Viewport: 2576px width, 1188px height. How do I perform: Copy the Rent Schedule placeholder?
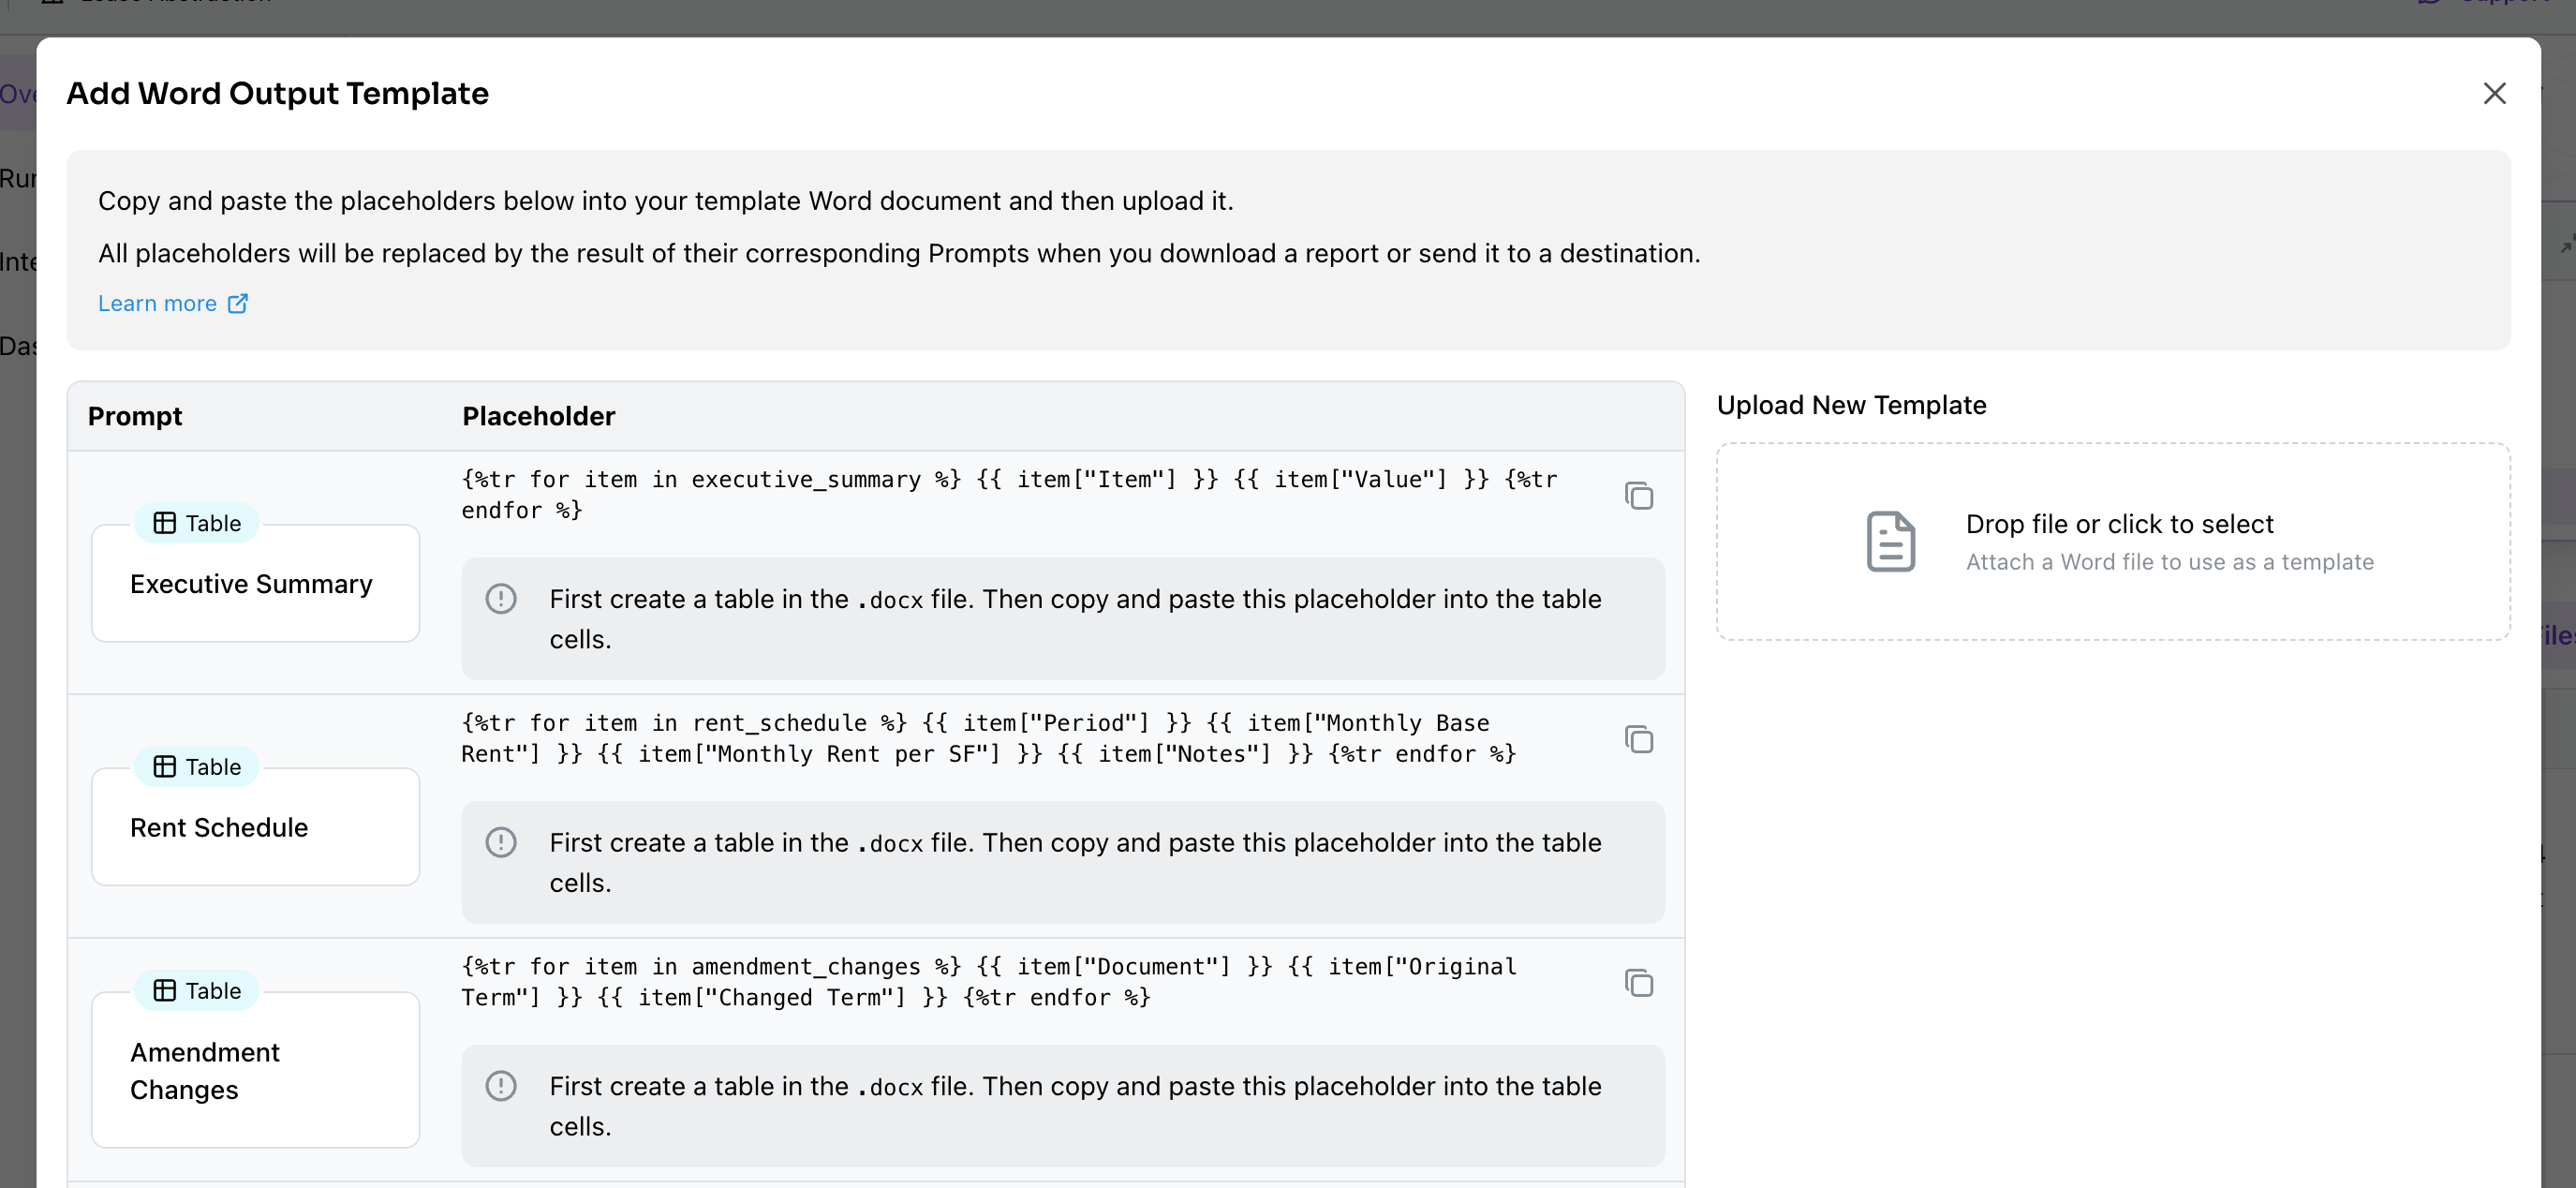tap(1638, 739)
